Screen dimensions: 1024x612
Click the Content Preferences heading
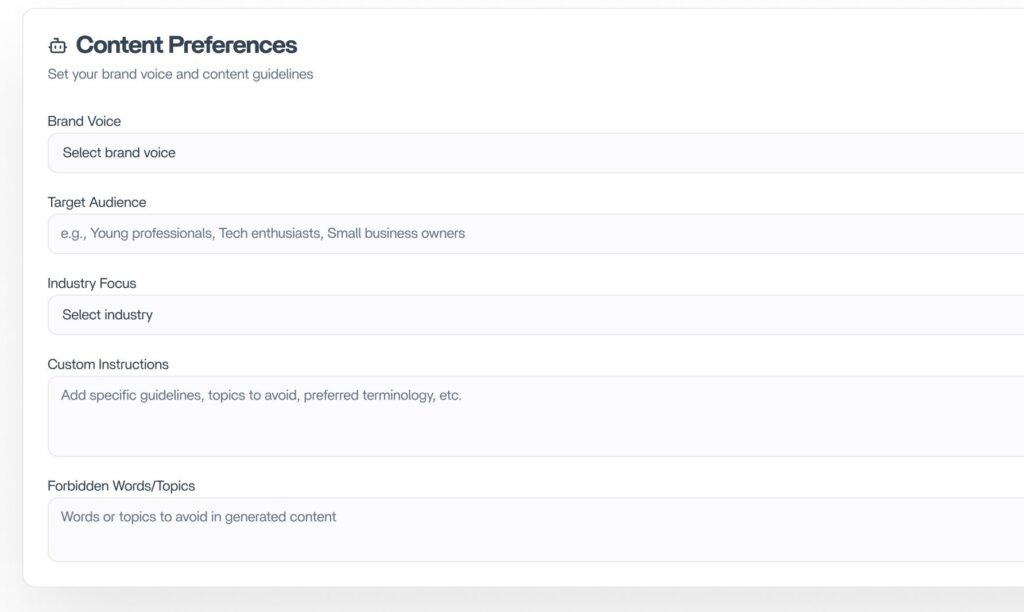[x=186, y=45]
